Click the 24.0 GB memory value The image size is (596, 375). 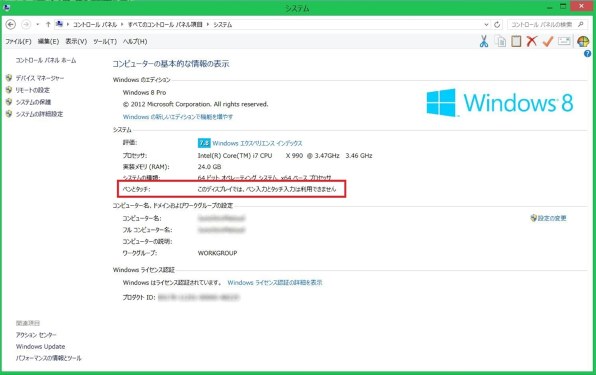click(x=209, y=167)
